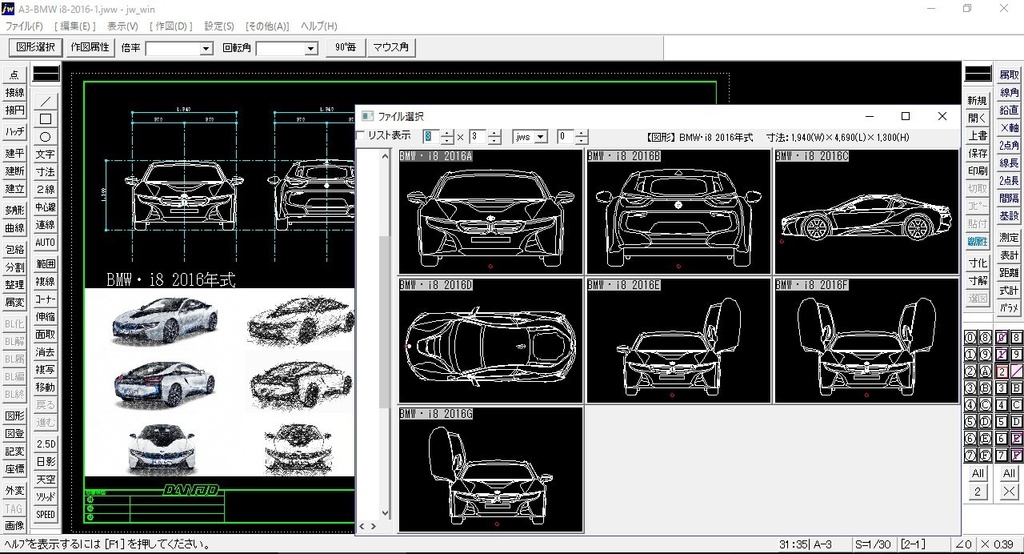Image resolution: width=1024 pixels, height=554 pixels.
Task: Select the circle drawing tool icon
Action: (x=45, y=137)
